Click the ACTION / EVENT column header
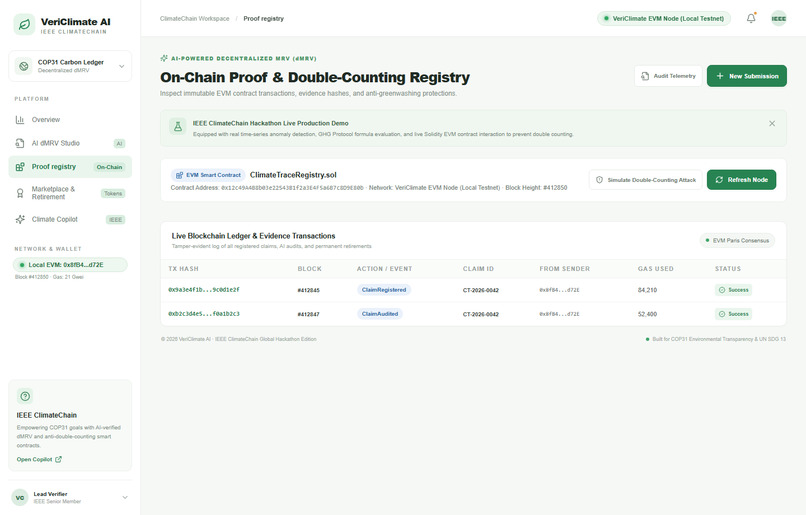 [x=384, y=269]
